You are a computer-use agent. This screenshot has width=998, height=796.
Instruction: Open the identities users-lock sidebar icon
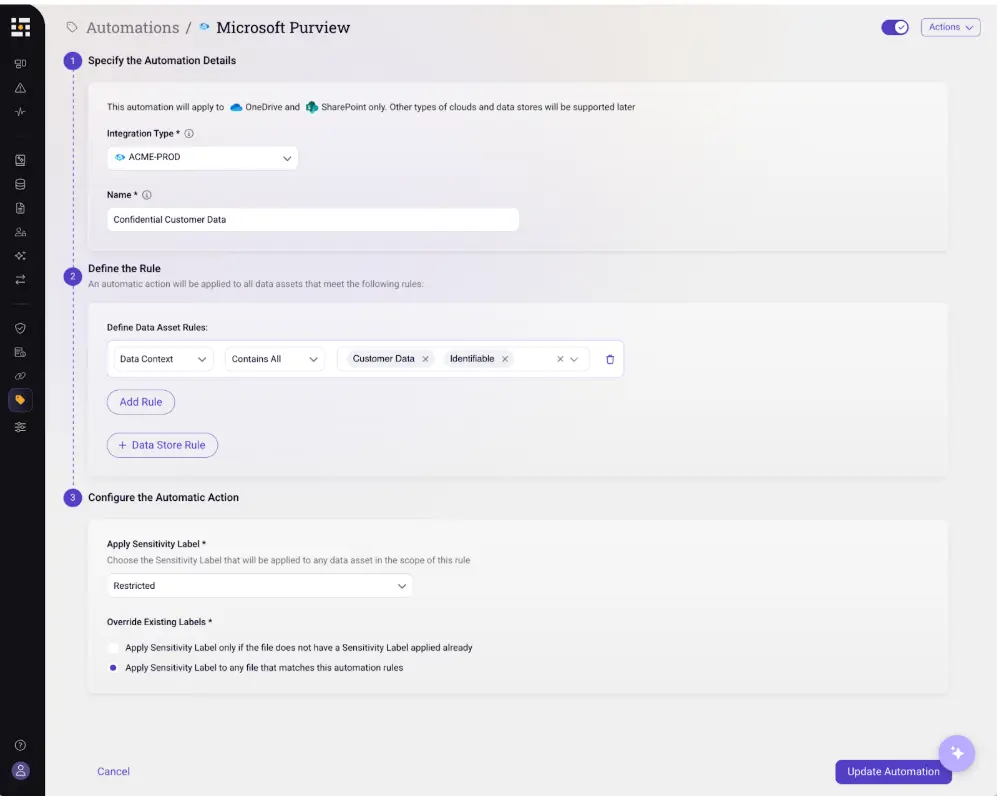(x=20, y=232)
